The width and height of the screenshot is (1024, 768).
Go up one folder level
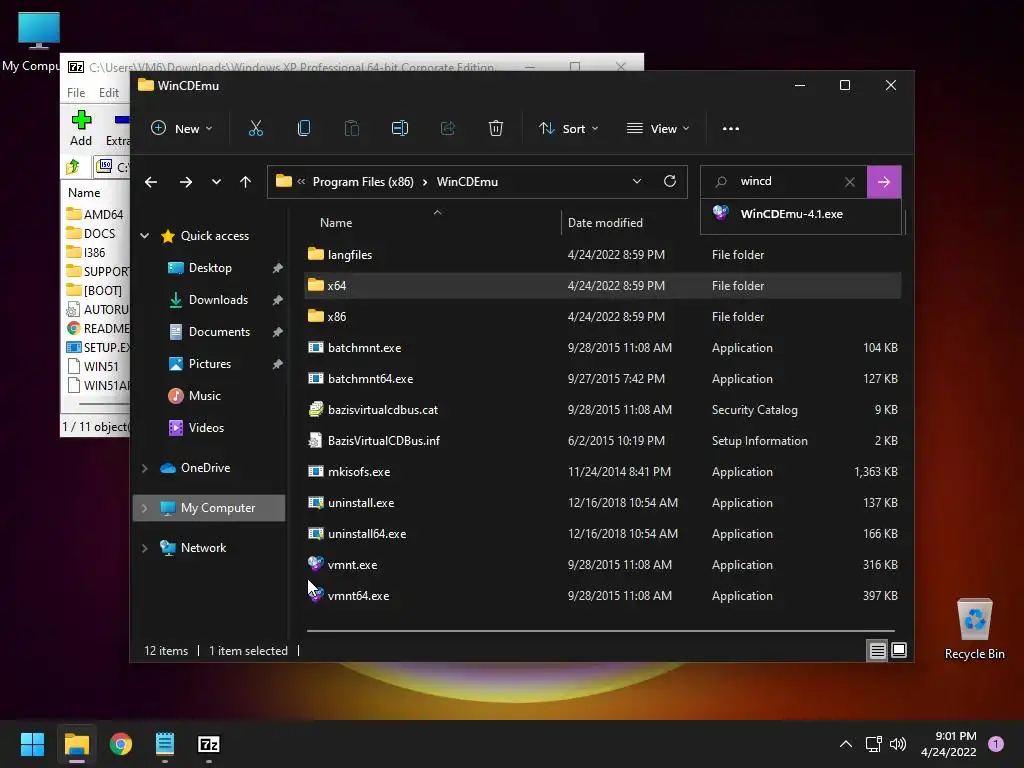pos(246,182)
